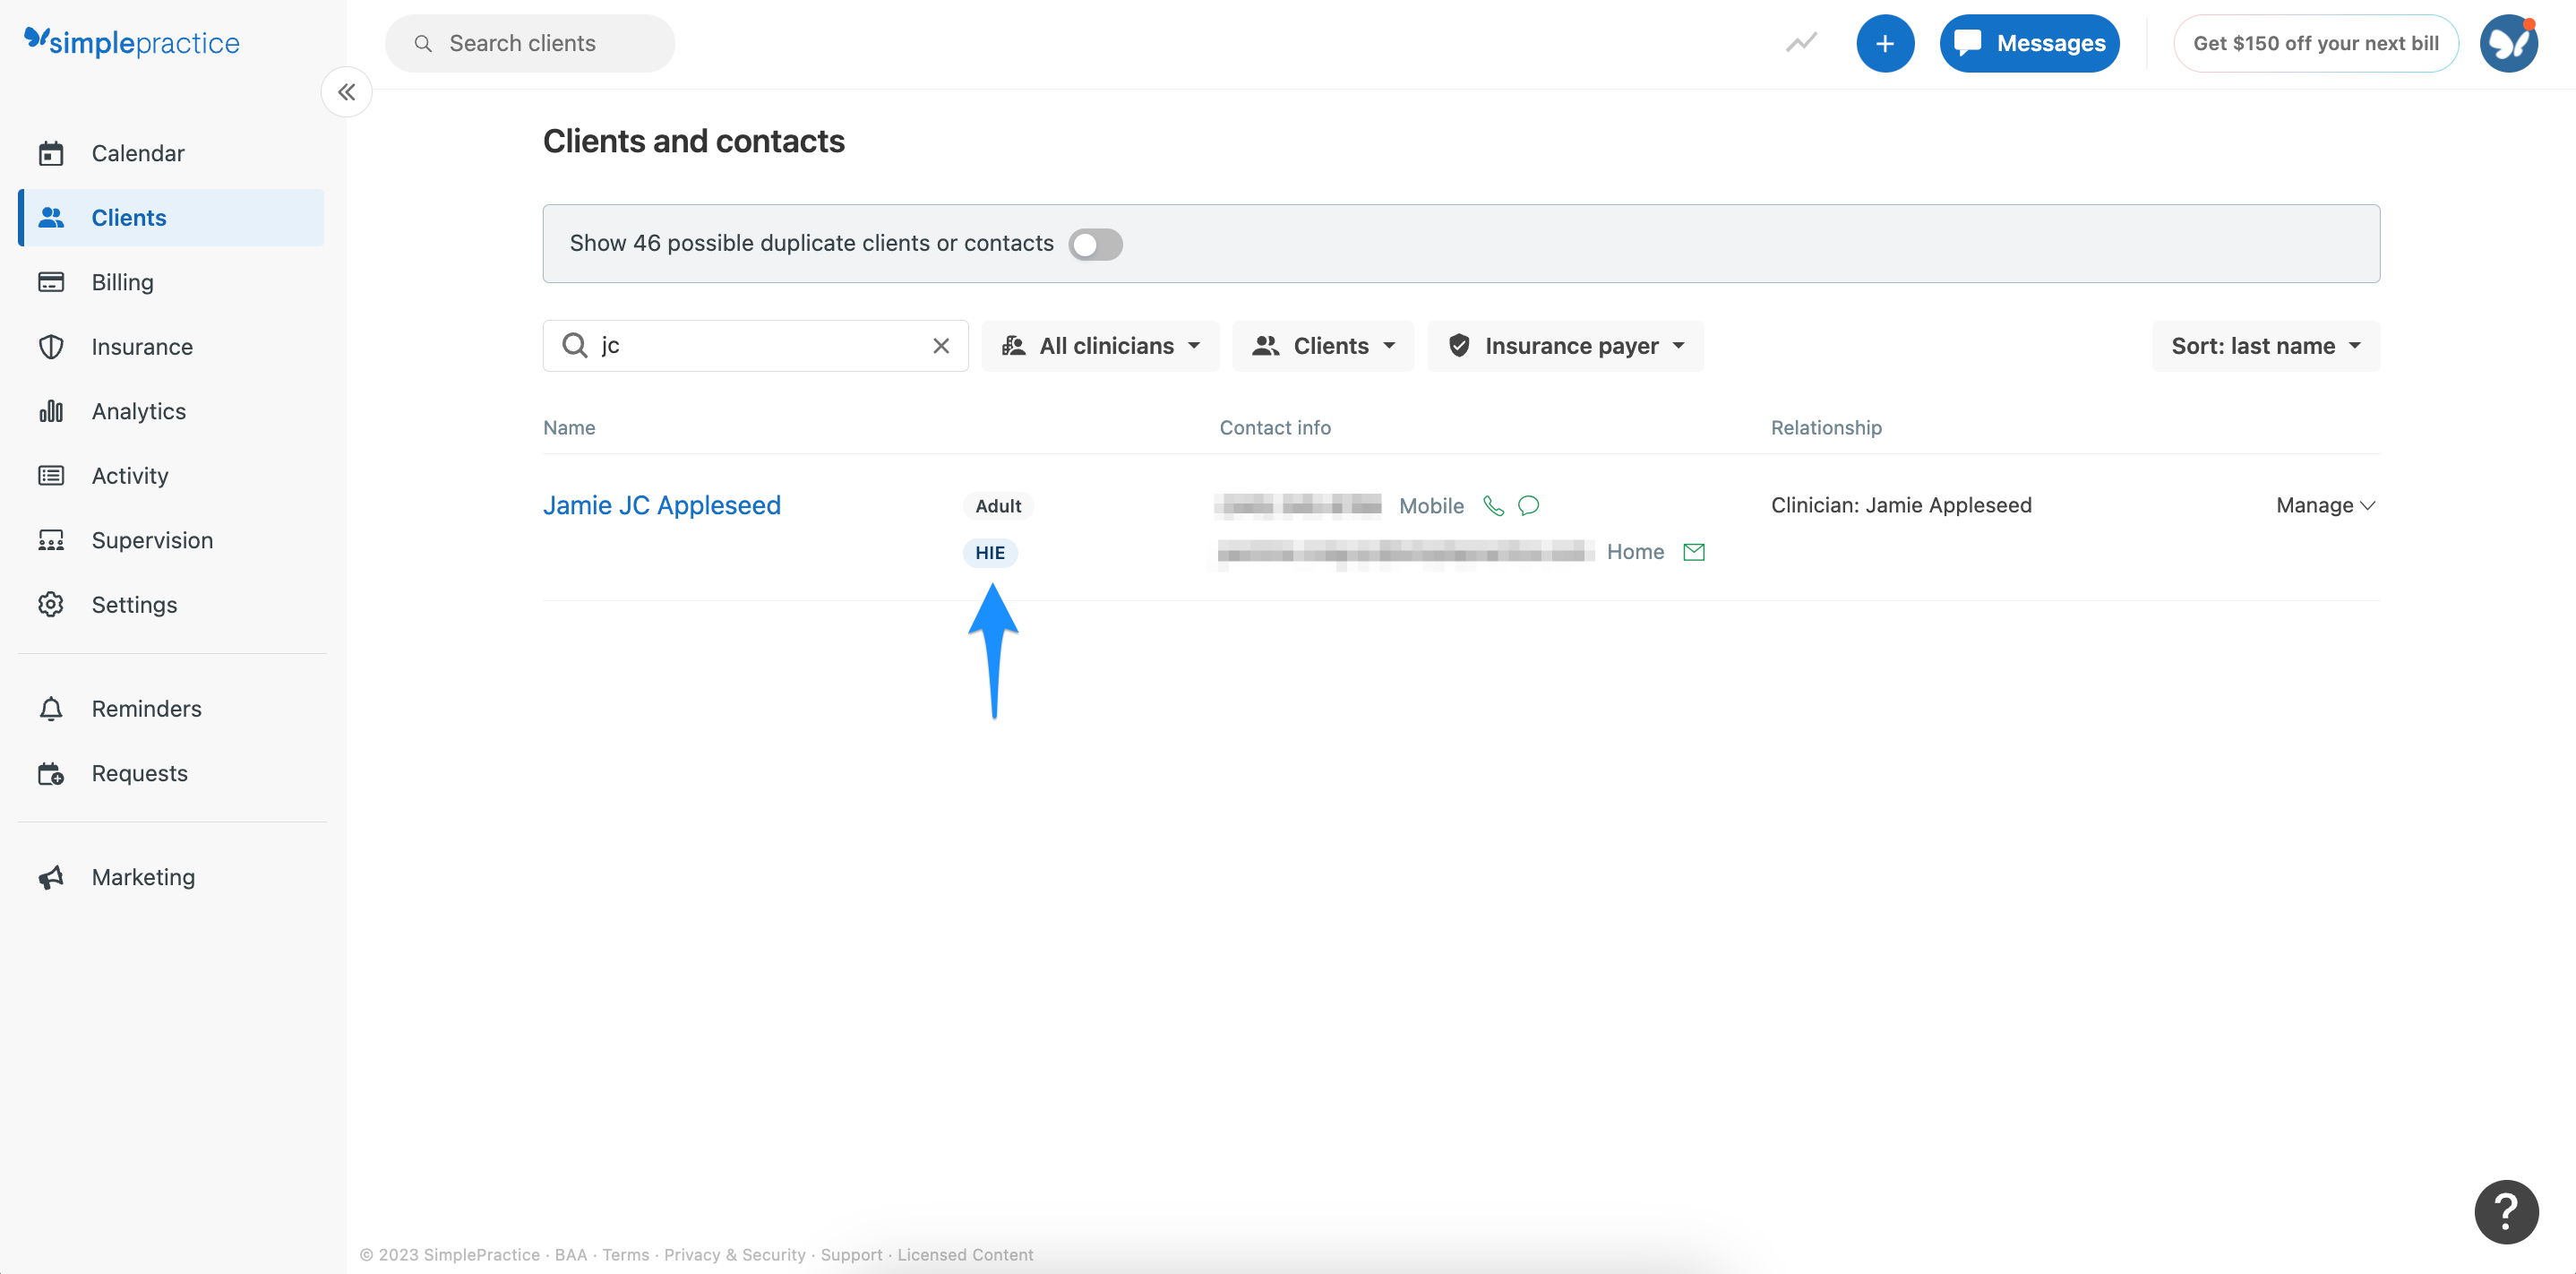Open the Sort: last name dropdown
The width and height of the screenshot is (2576, 1274).
pos(2265,346)
